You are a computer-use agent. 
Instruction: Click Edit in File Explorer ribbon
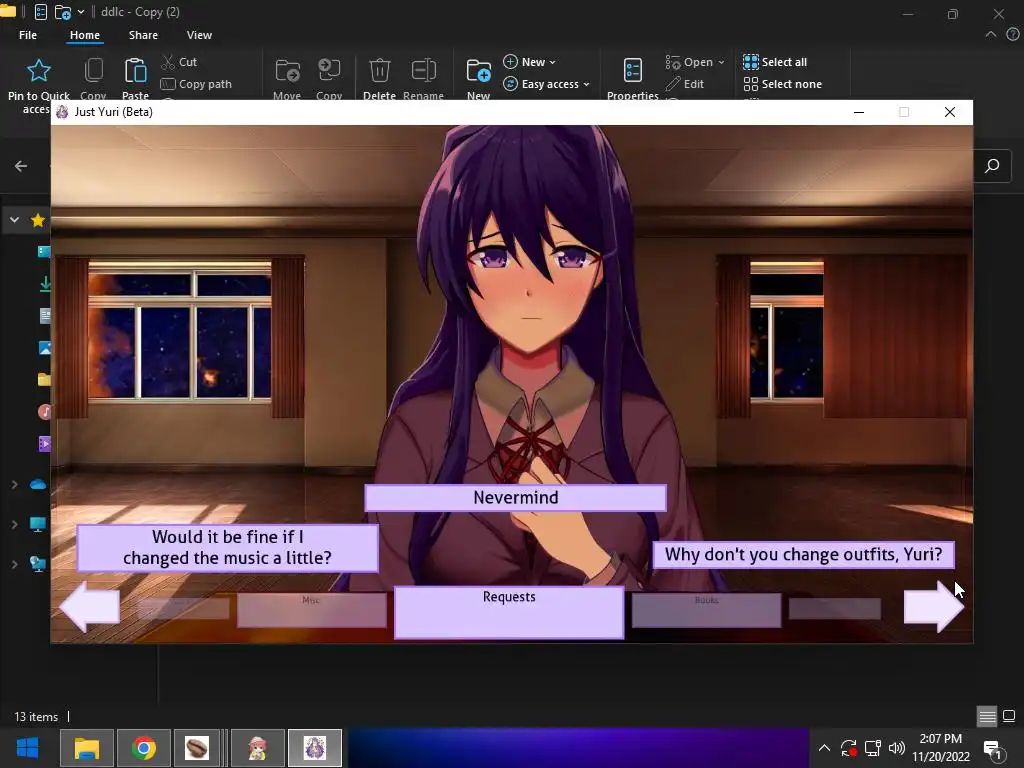pyautogui.click(x=684, y=84)
